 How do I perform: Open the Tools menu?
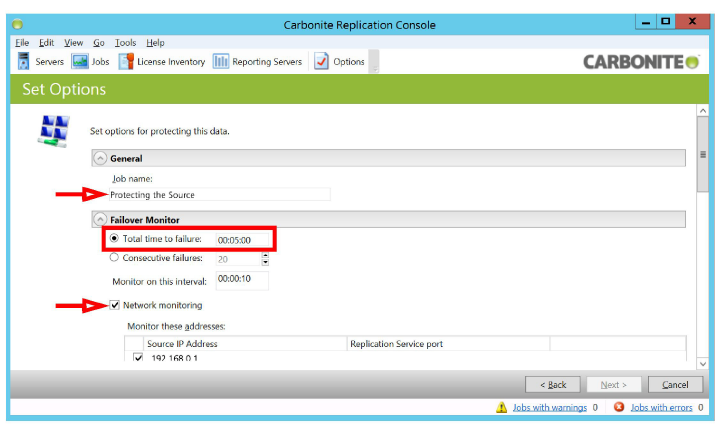tap(125, 43)
